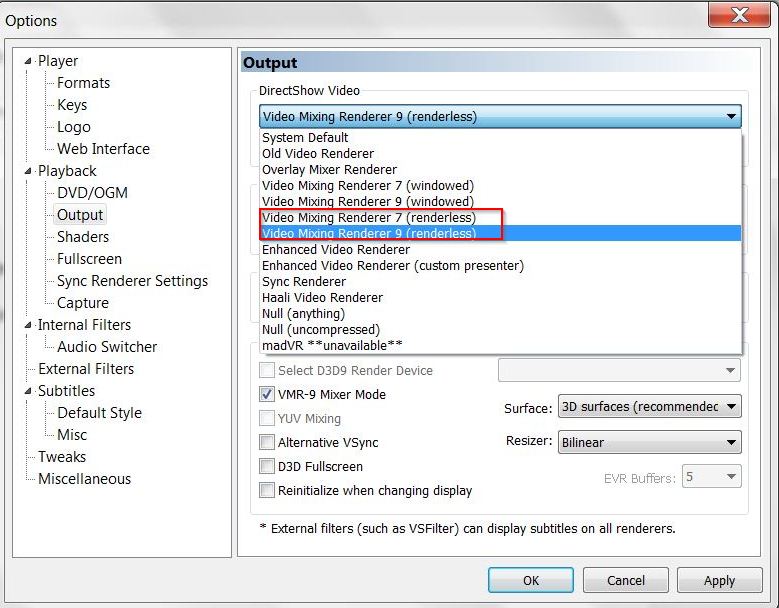
Task: Pick Video Mixing Renderer 9 (windowed)
Action: tap(500, 201)
